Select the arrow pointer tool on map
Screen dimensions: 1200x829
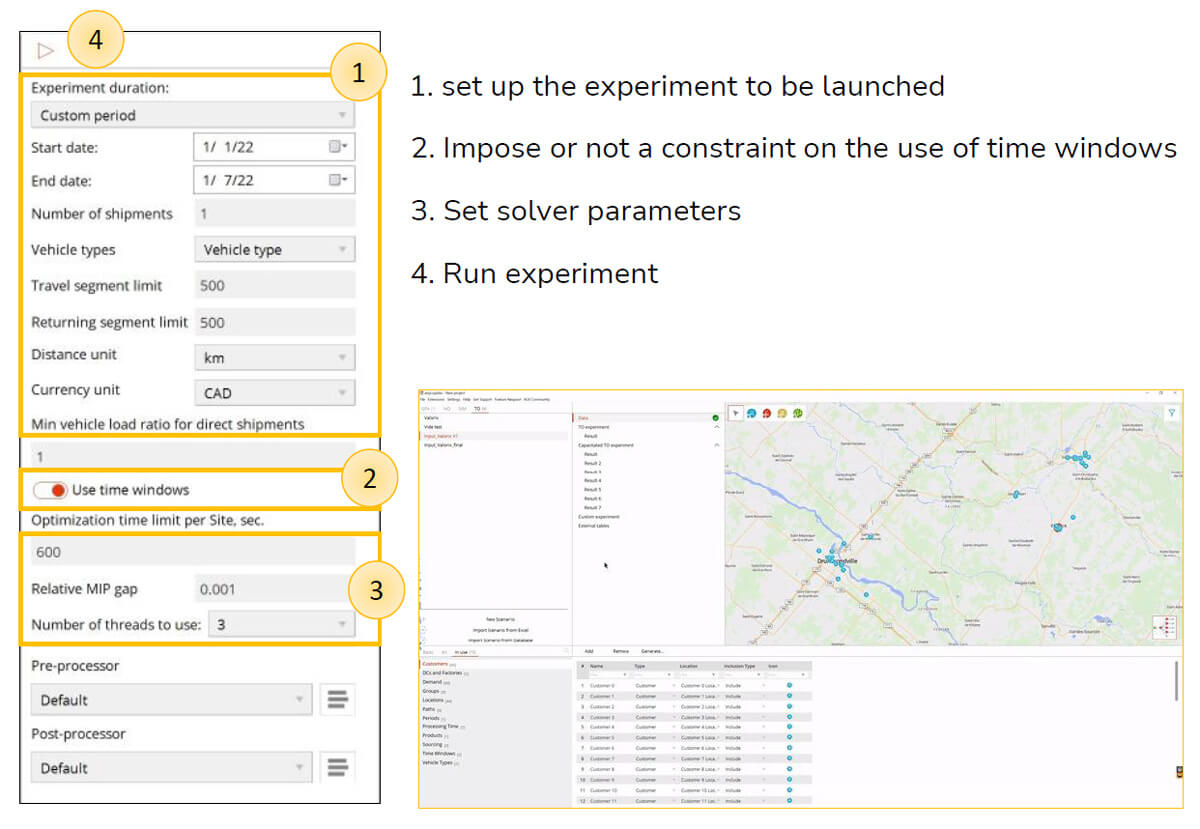pyautogui.click(x=734, y=413)
